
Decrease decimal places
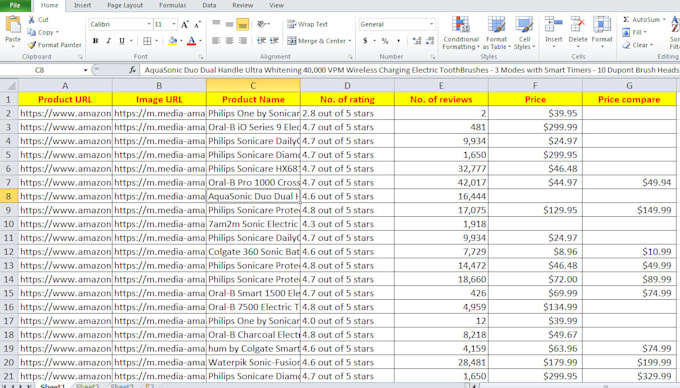(x=430, y=41)
